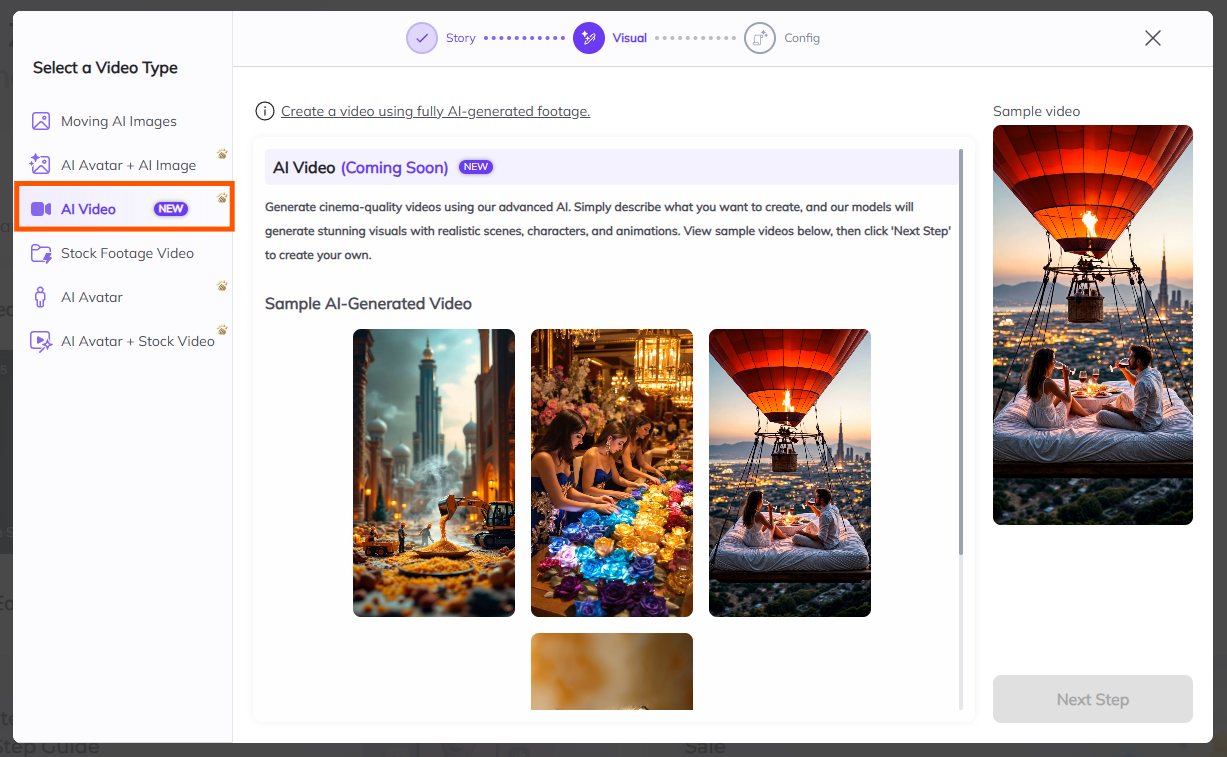Open the fully AI-generated footage link

point(435,111)
